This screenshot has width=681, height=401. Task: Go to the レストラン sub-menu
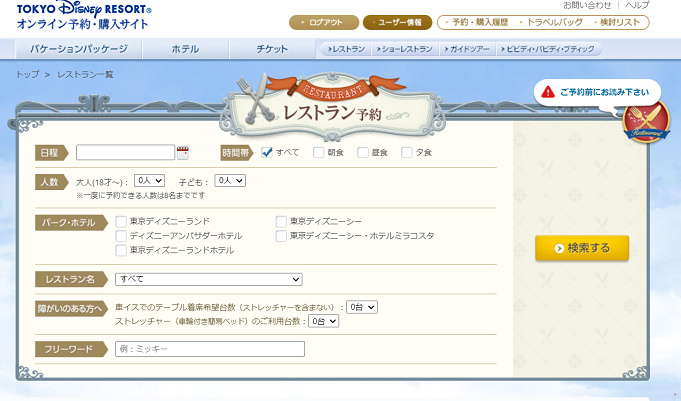[346, 49]
